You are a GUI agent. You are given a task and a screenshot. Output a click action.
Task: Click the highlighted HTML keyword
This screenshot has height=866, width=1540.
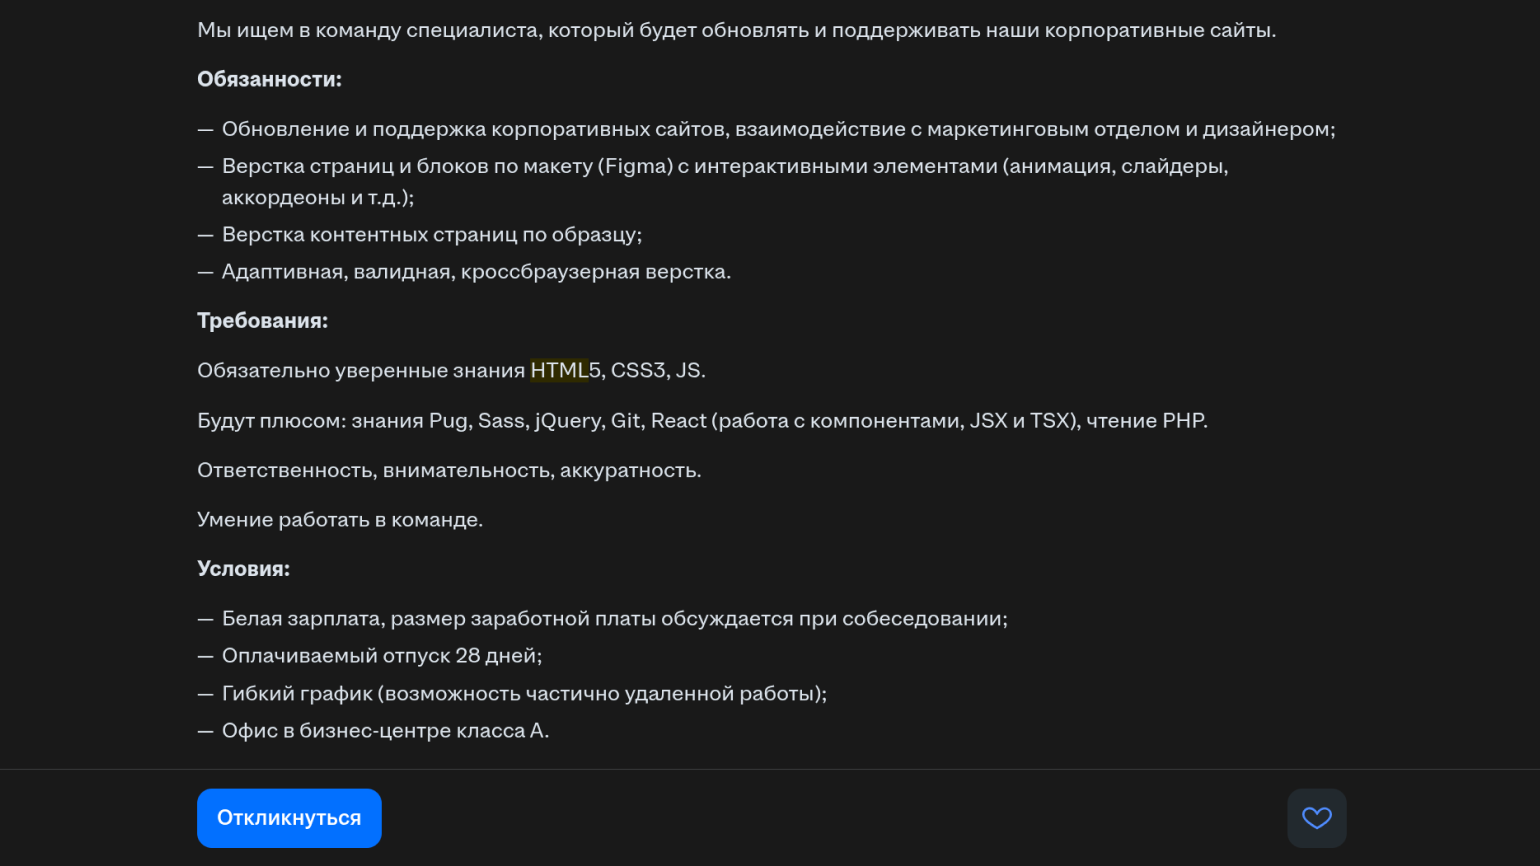559,370
